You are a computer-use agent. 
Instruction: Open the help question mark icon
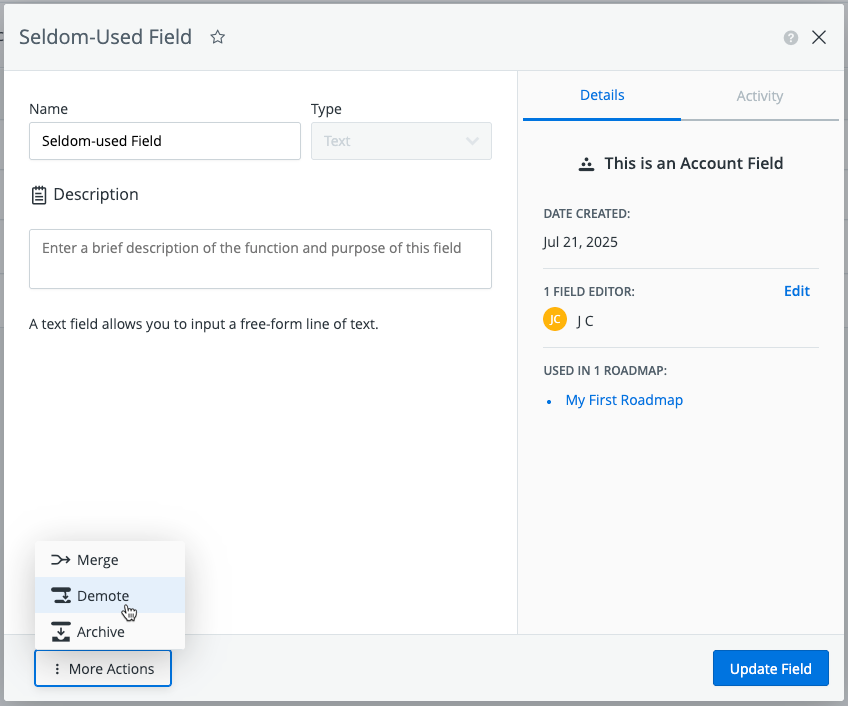pos(791,38)
